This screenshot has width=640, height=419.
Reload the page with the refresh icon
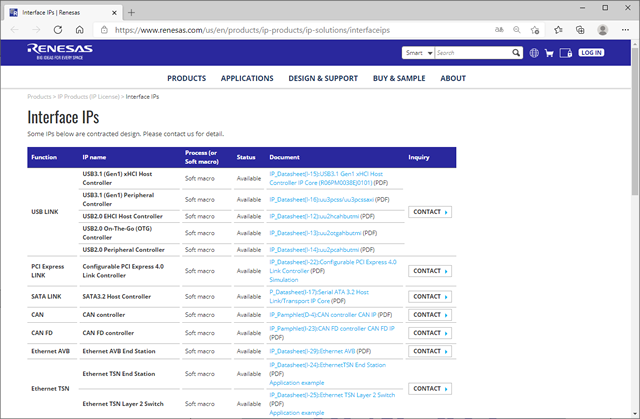click(58, 30)
